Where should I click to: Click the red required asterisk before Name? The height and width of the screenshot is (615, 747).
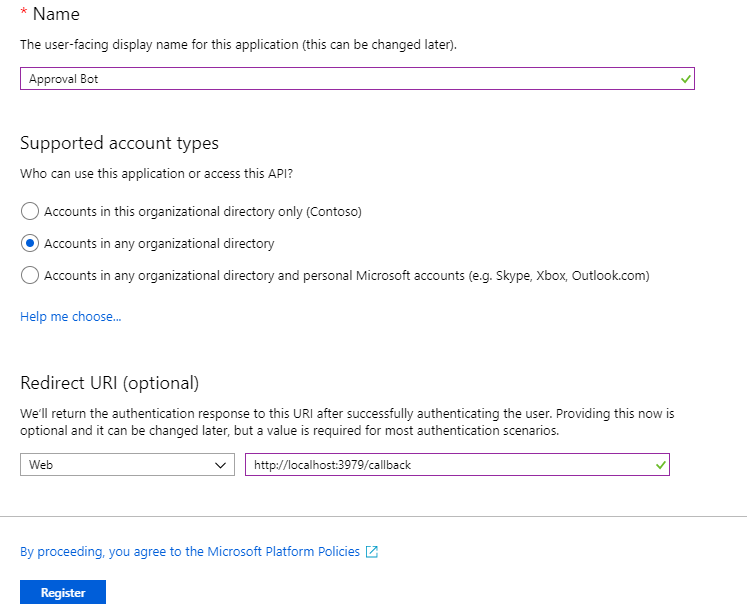click(x=24, y=14)
